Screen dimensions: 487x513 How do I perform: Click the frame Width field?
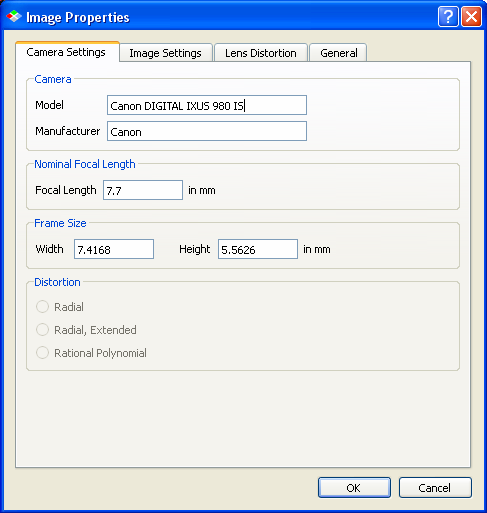[114, 249]
